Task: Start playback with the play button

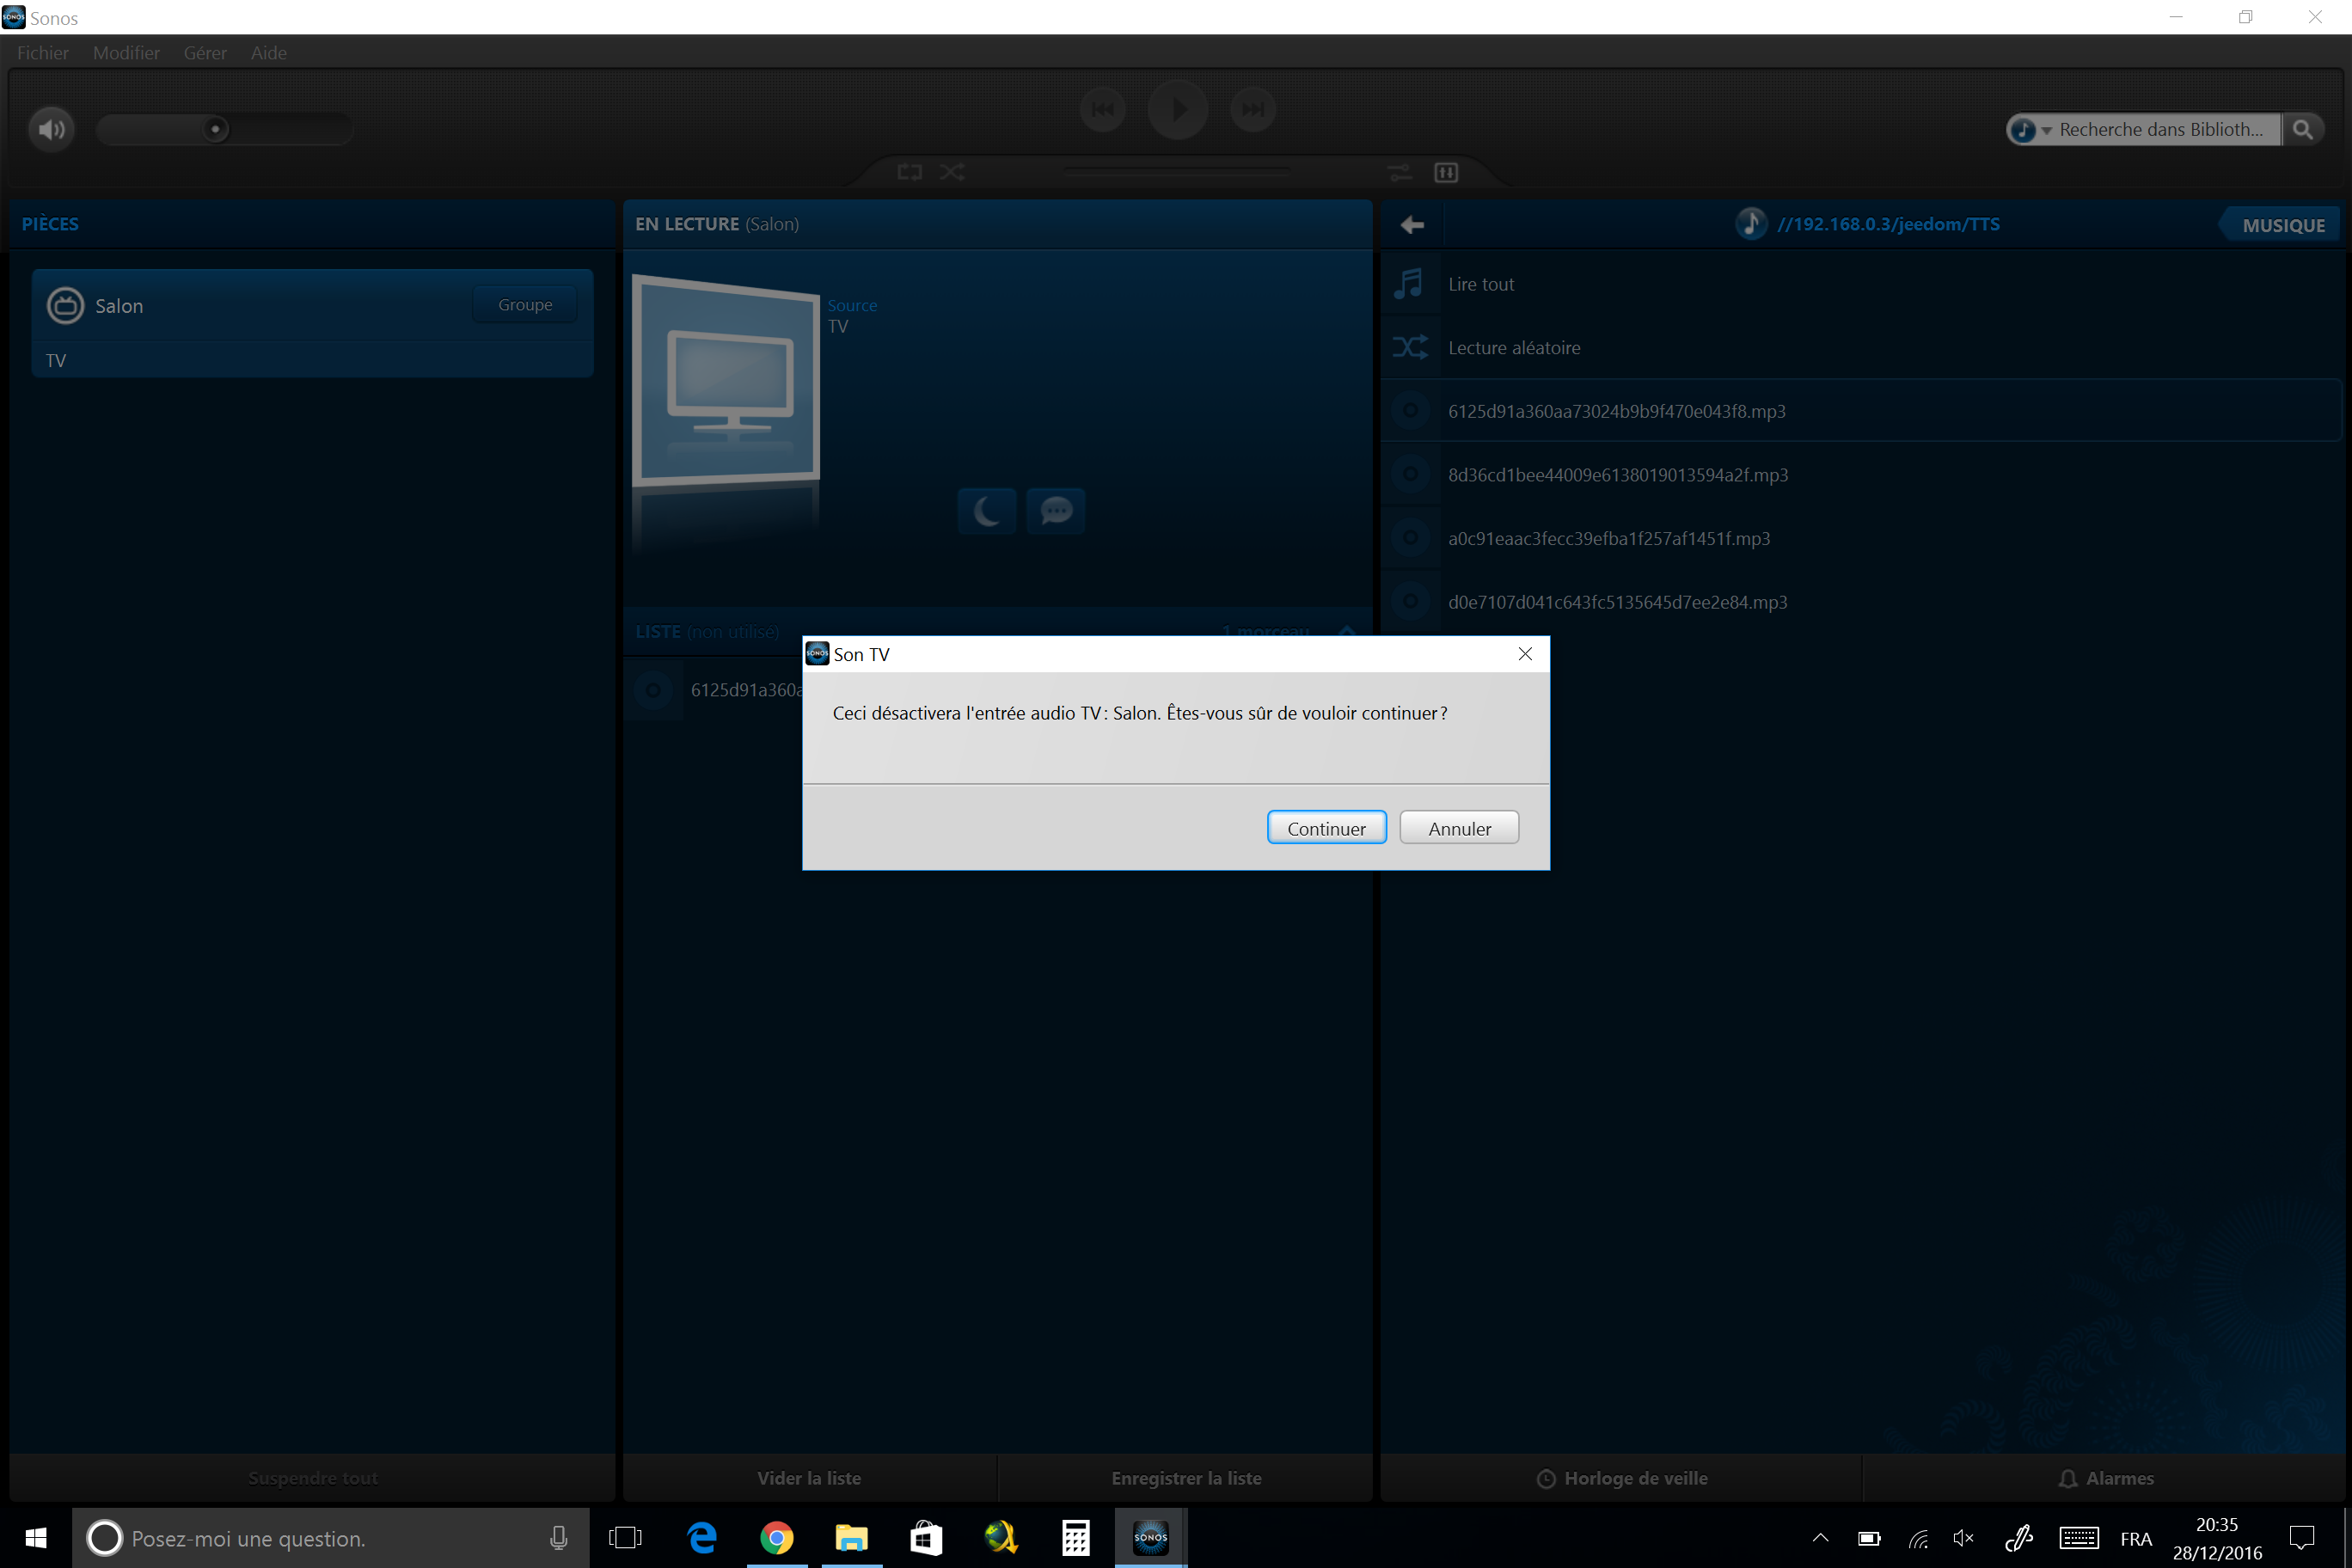Action: [1178, 109]
